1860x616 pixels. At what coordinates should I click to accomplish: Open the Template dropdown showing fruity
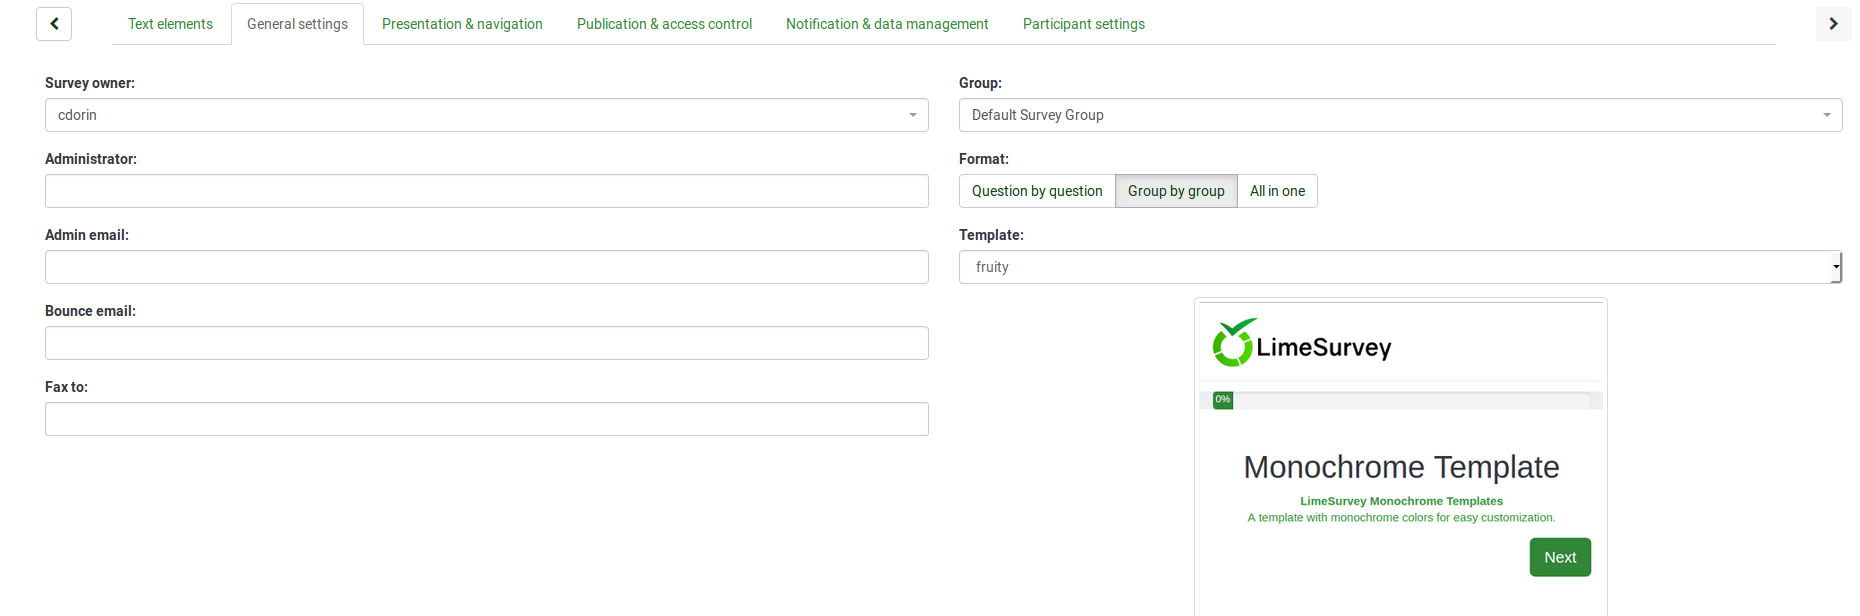pos(1399,267)
